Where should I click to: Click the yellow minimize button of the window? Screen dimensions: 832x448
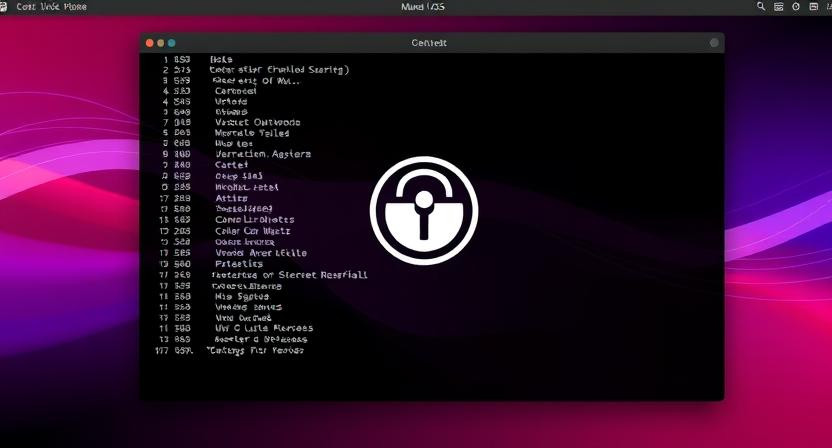160,43
